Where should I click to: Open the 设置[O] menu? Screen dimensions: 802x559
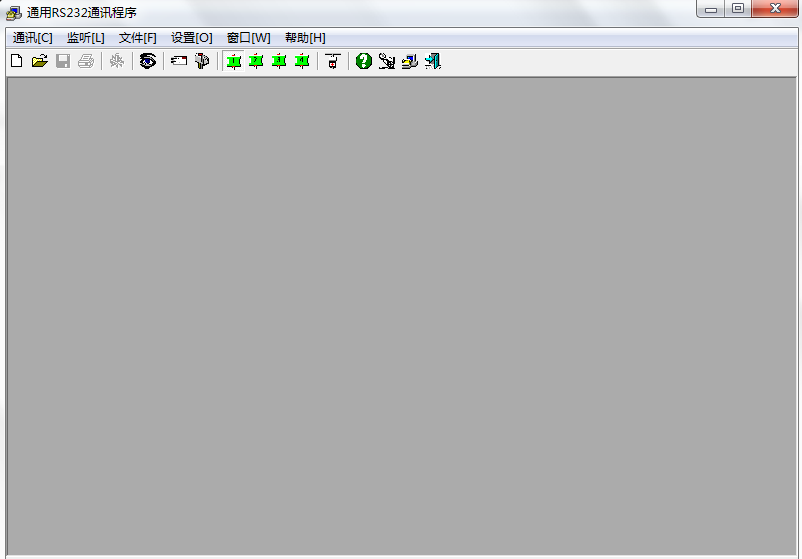coord(191,38)
